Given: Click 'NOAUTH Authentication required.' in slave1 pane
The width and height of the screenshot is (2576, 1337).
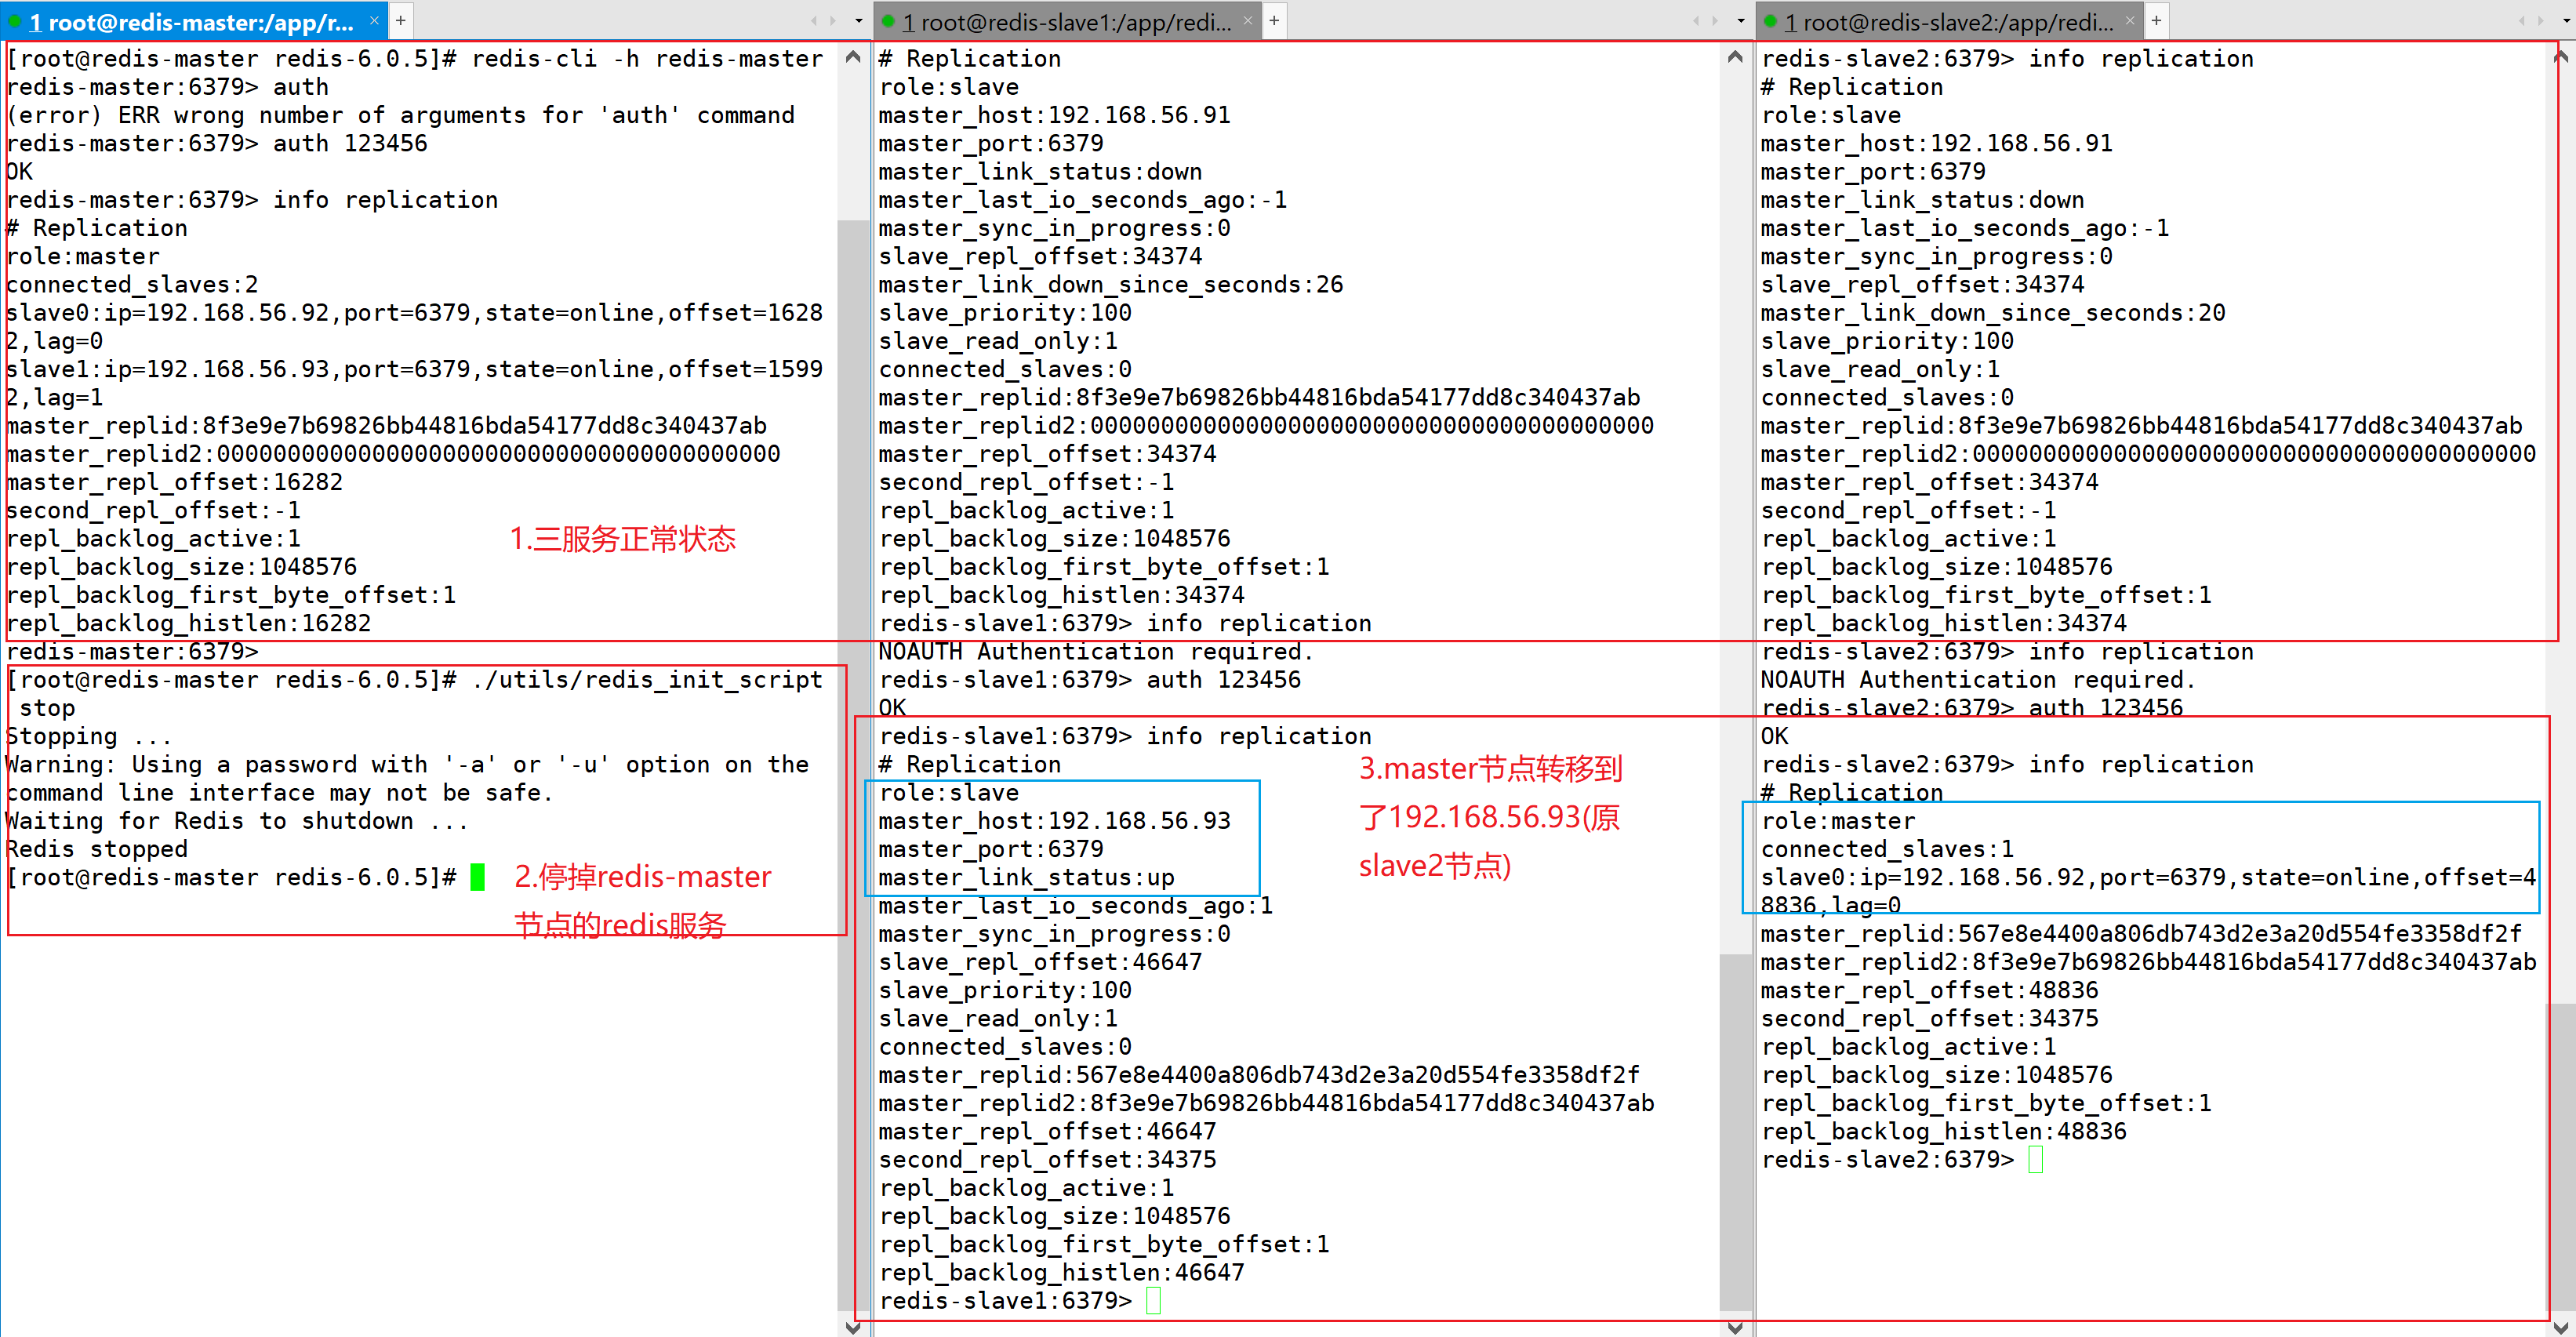Looking at the screenshot, I should click(x=1096, y=651).
